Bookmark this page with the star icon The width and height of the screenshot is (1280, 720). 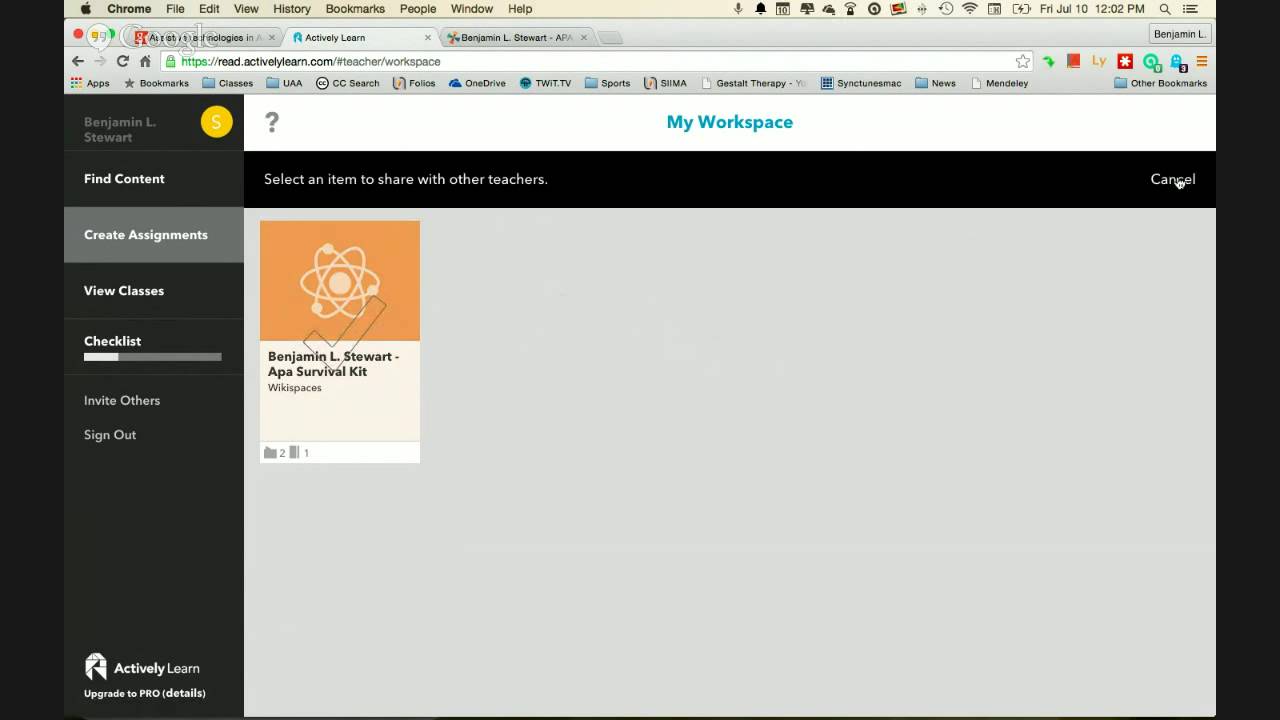tap(1022, 61)
